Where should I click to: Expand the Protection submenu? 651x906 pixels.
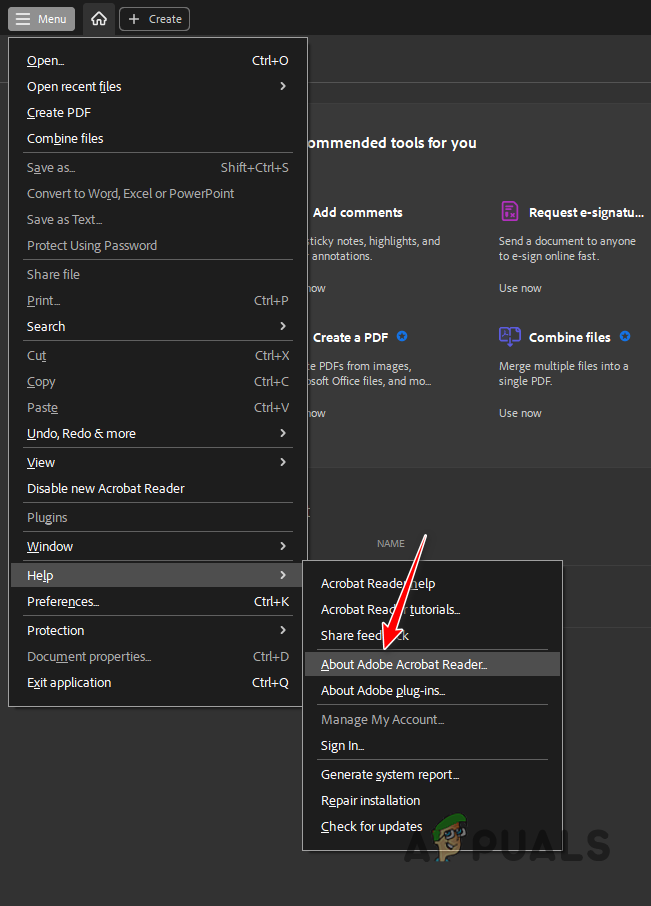pos(158,630)
